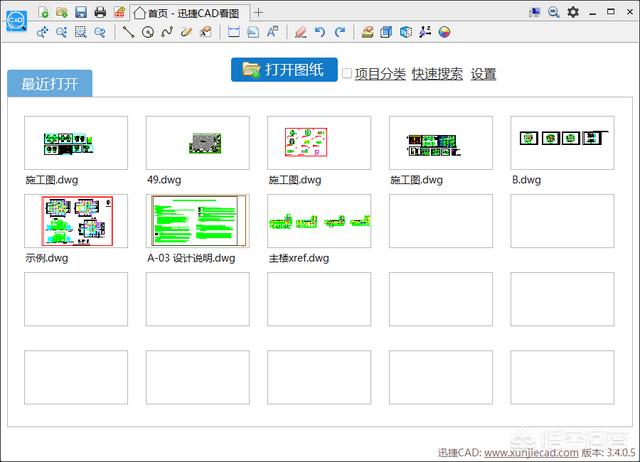
Task: Click the label 主楼xref.dwg
Action: point(299,258)
